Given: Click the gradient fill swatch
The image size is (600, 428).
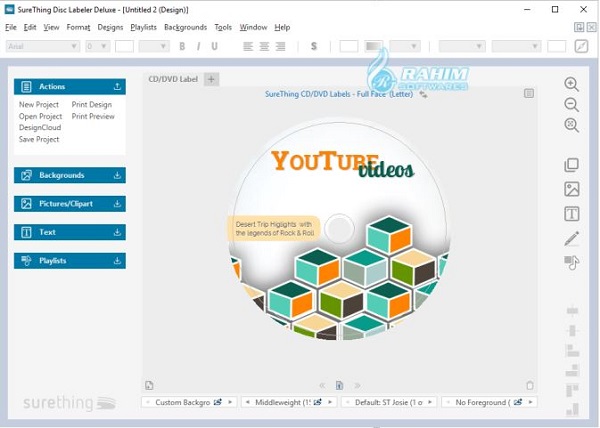Looking at the screenshot, I should (373, 46).
